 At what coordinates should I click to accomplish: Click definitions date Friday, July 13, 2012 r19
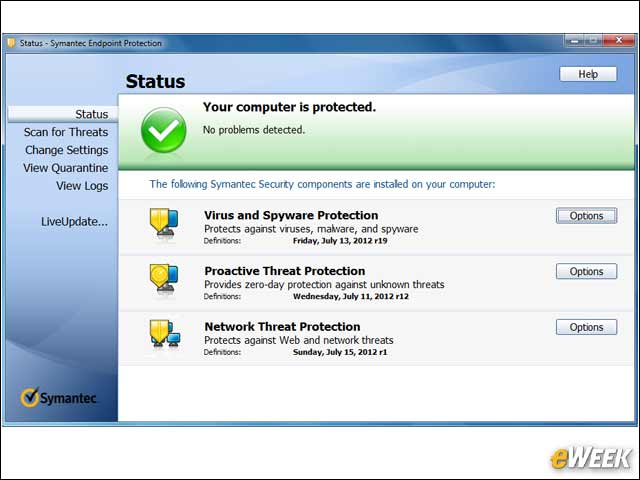(x=340, y=241)
